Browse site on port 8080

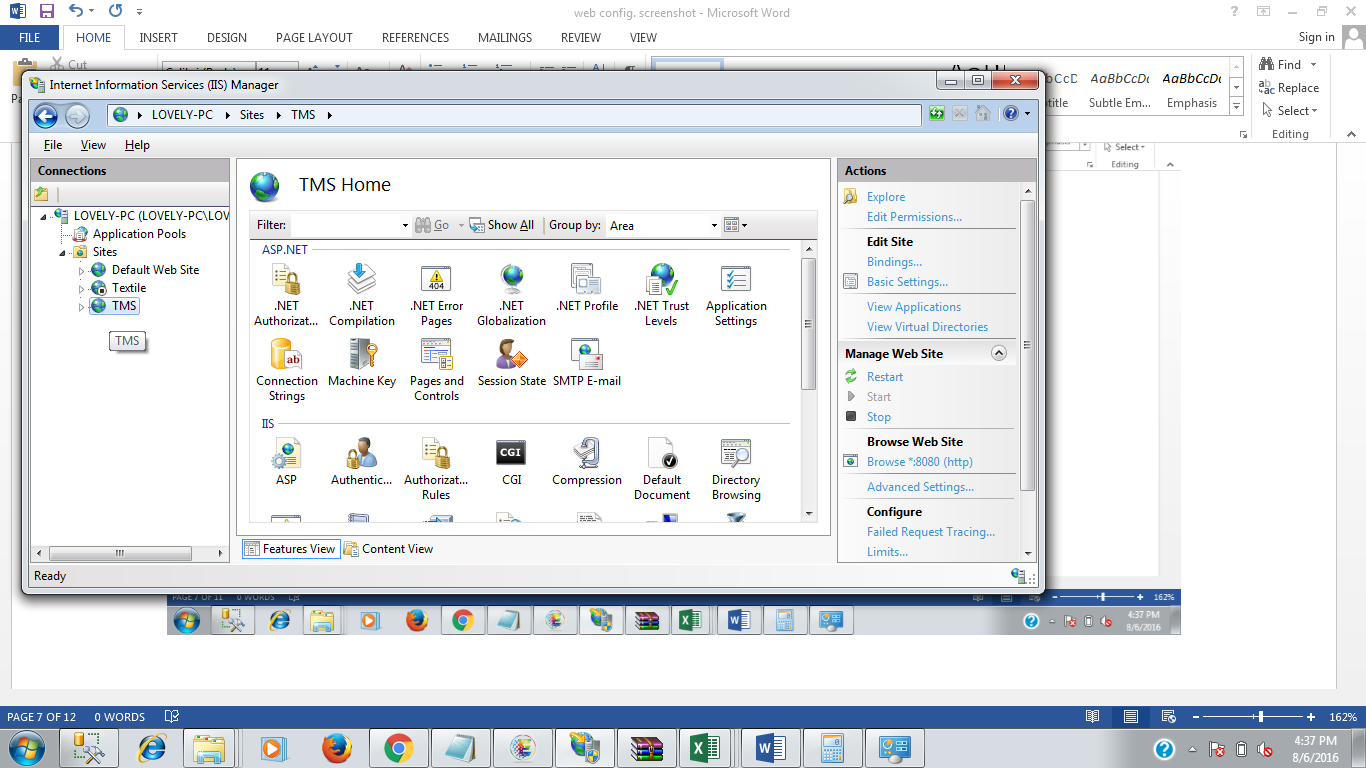click(919, 462)
